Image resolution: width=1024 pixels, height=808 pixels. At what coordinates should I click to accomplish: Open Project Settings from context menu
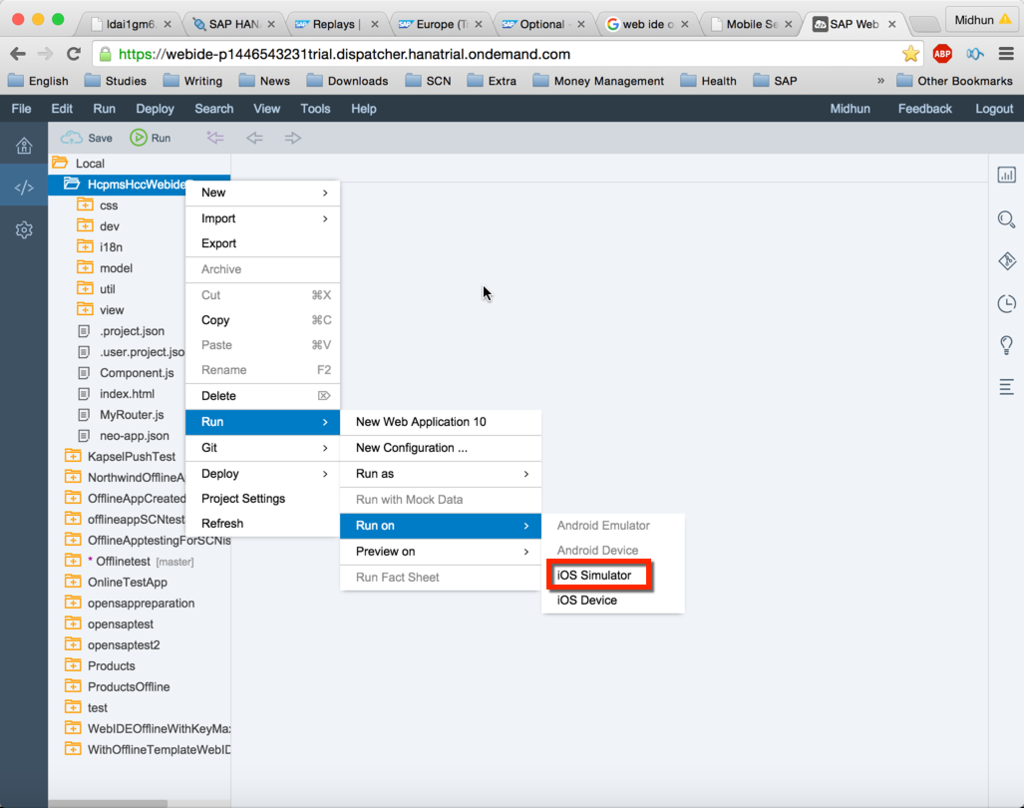point(263,498)
